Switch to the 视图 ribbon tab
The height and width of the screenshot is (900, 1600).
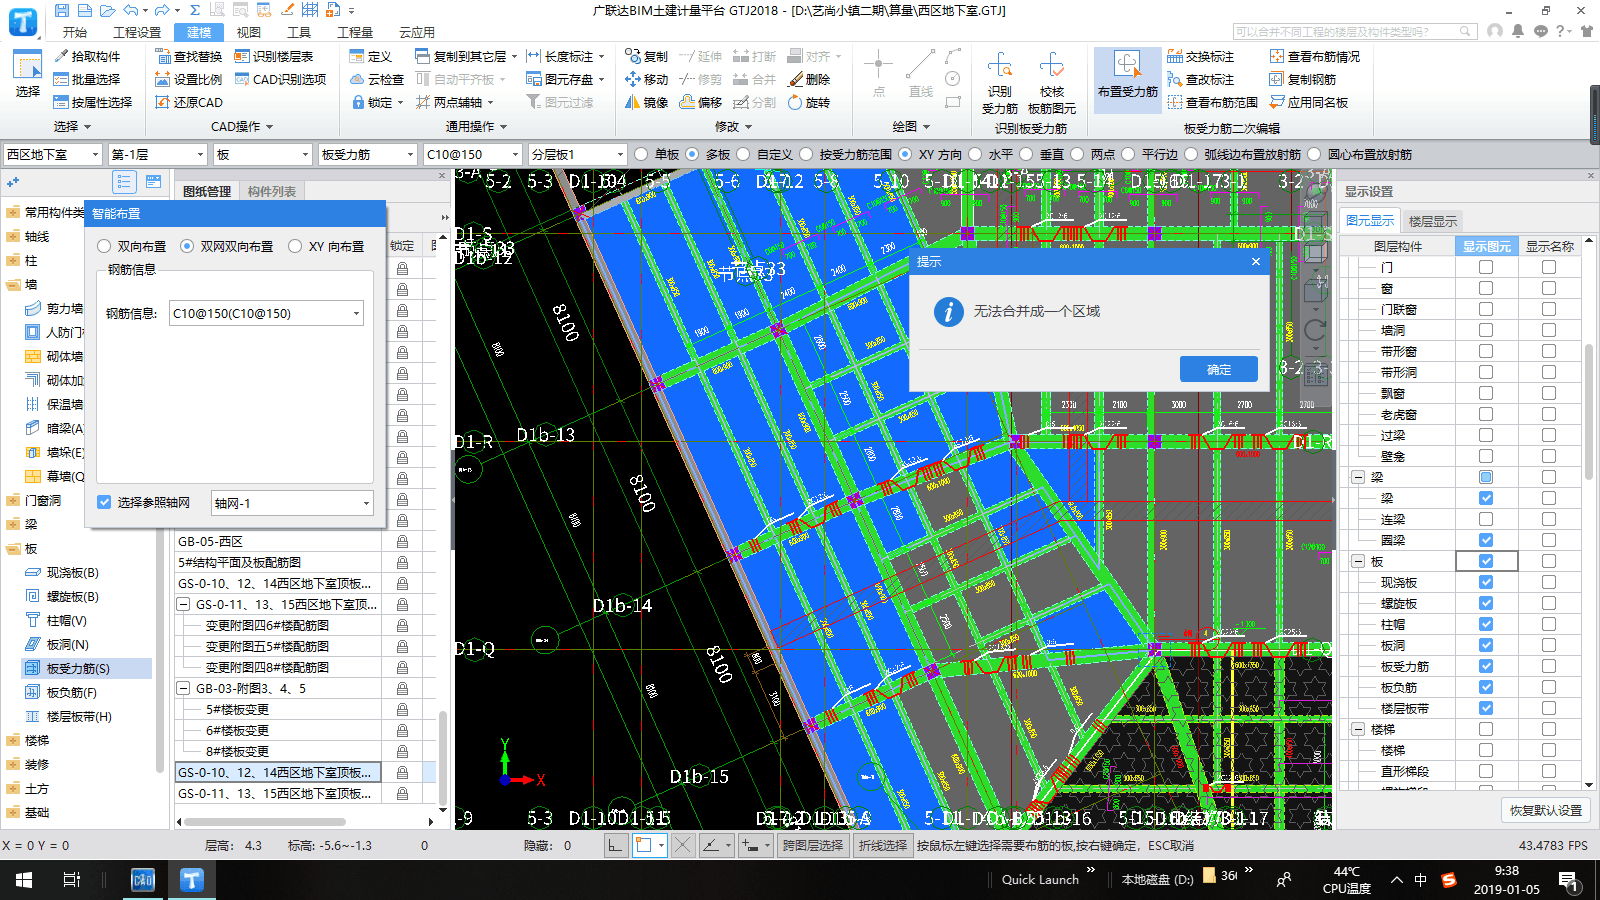(x=249, y=32)
